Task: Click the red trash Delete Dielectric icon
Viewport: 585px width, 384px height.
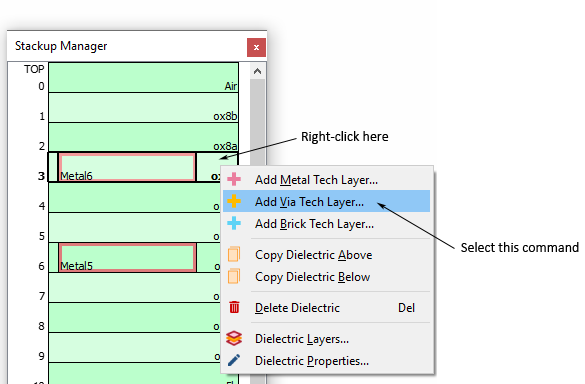Action: (x=234, y=307)
